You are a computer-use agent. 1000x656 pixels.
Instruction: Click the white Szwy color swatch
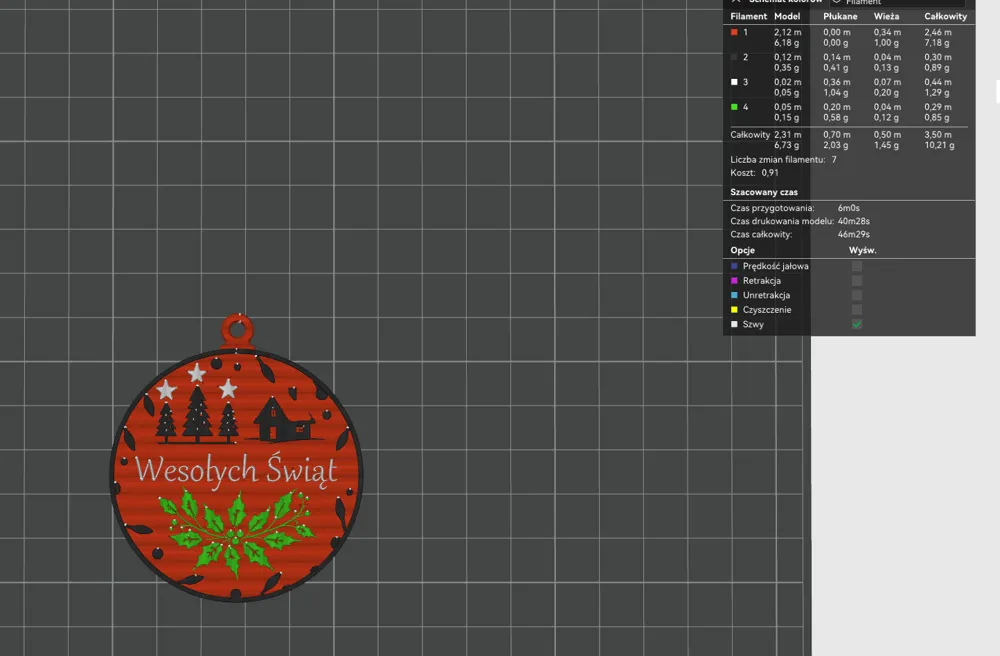click(x=734, y=324)
